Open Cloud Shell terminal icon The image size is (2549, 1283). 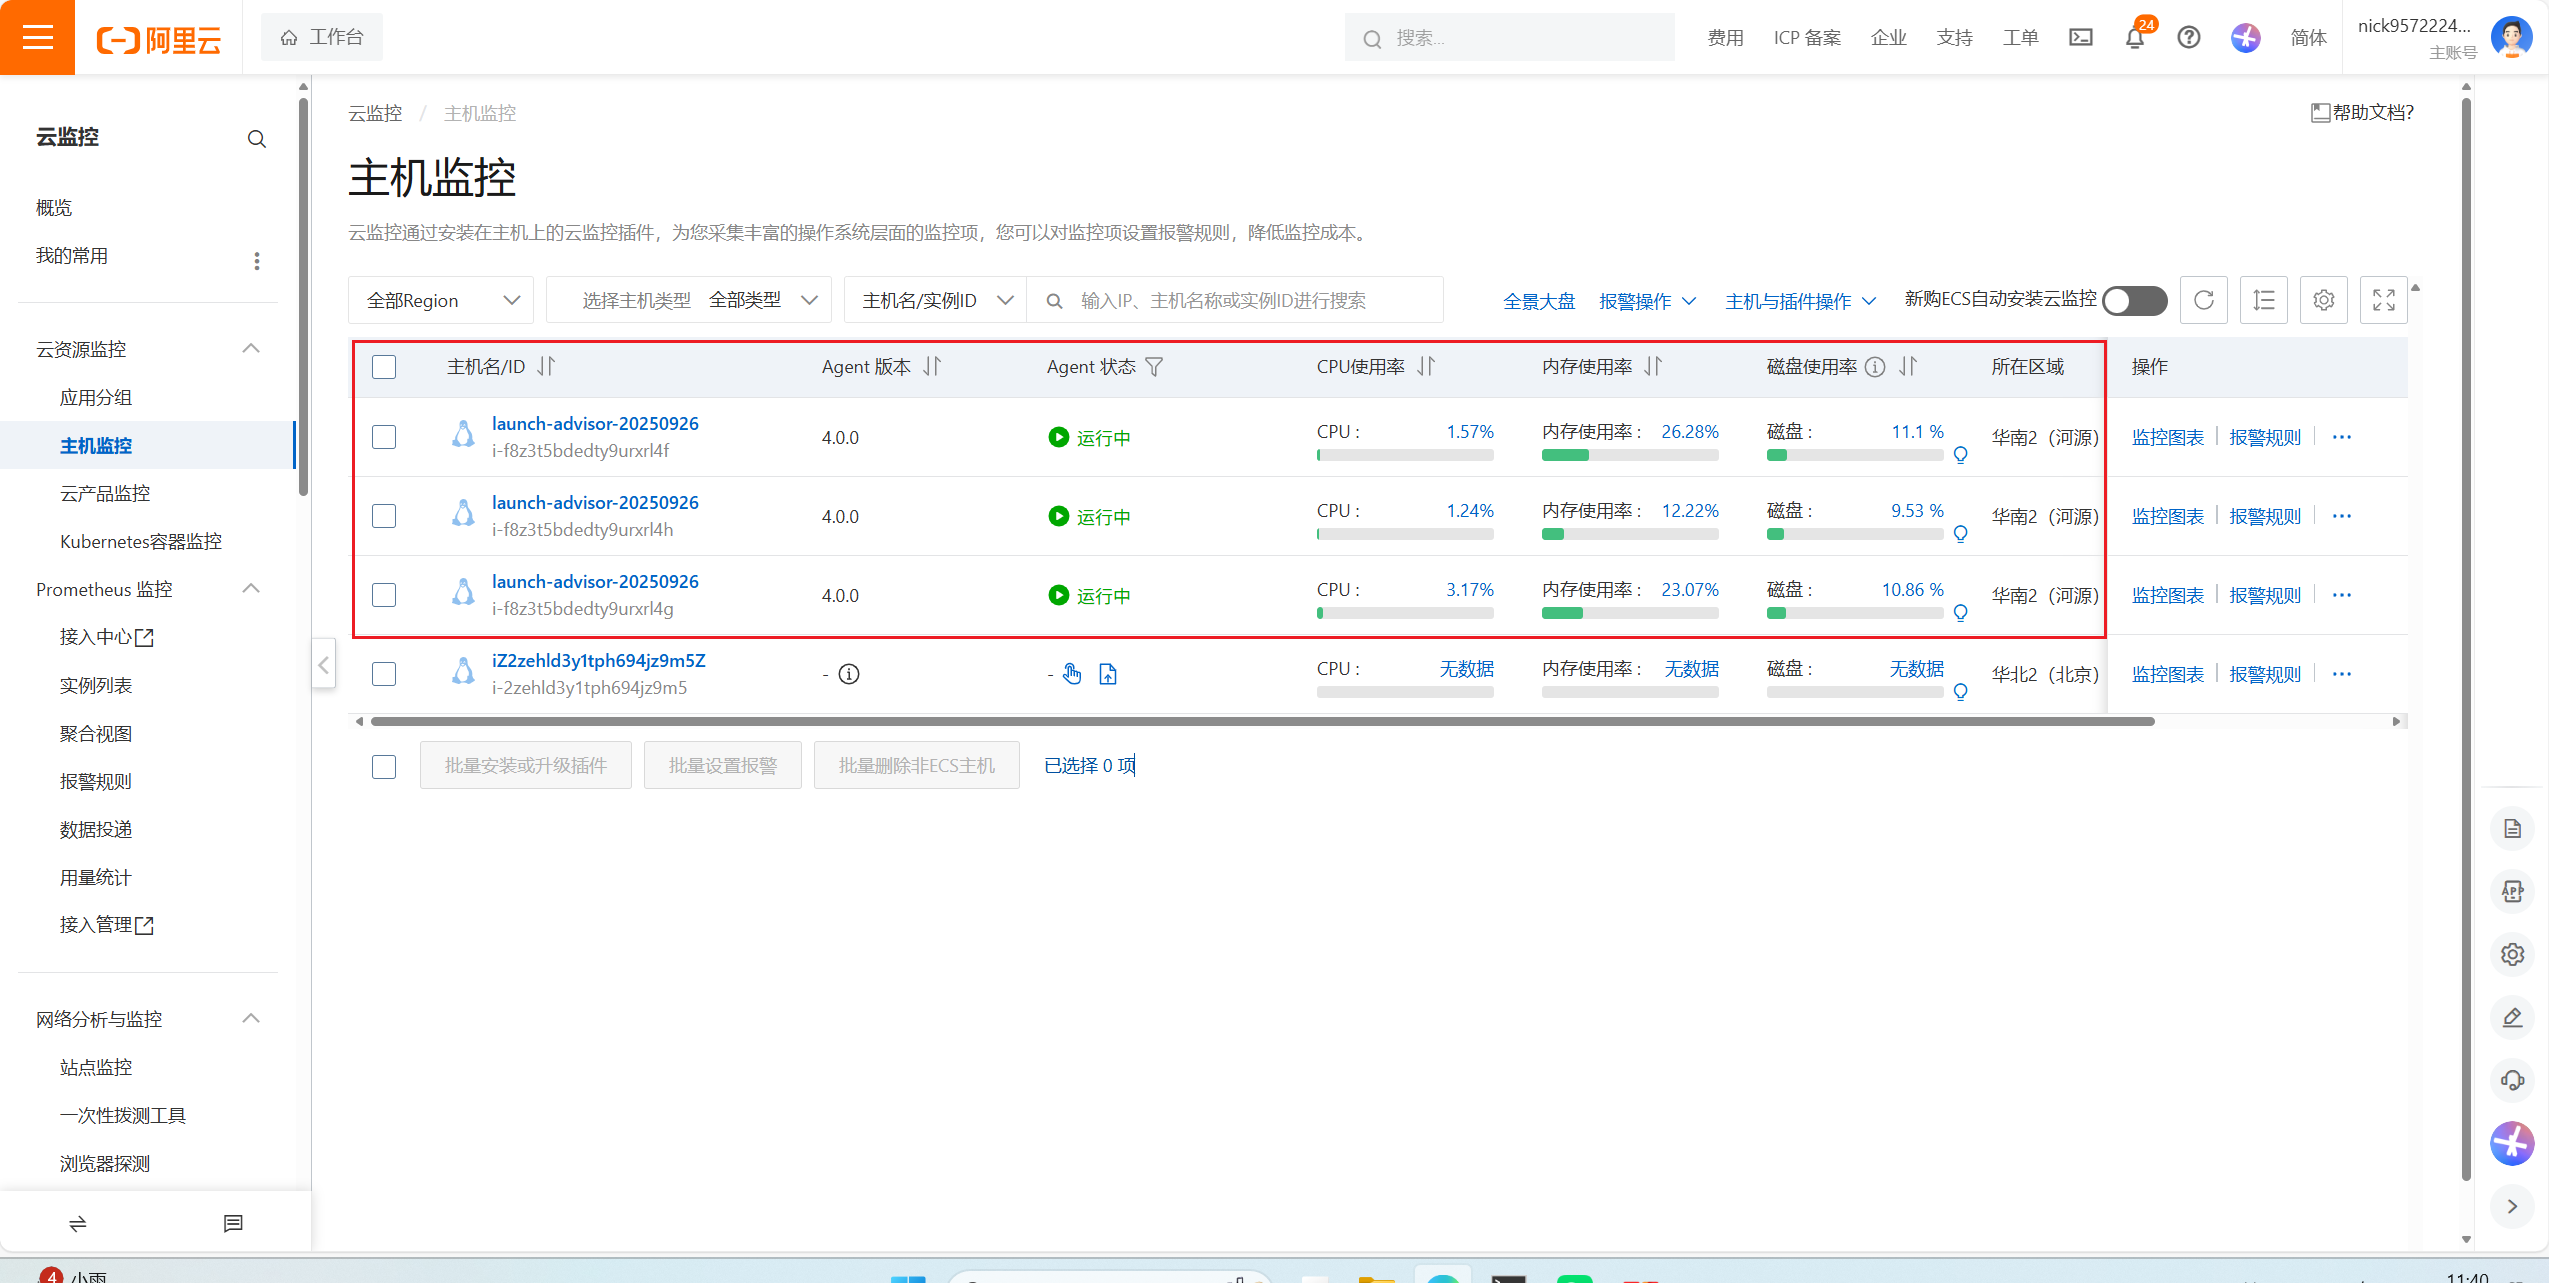click(2080, 38)
